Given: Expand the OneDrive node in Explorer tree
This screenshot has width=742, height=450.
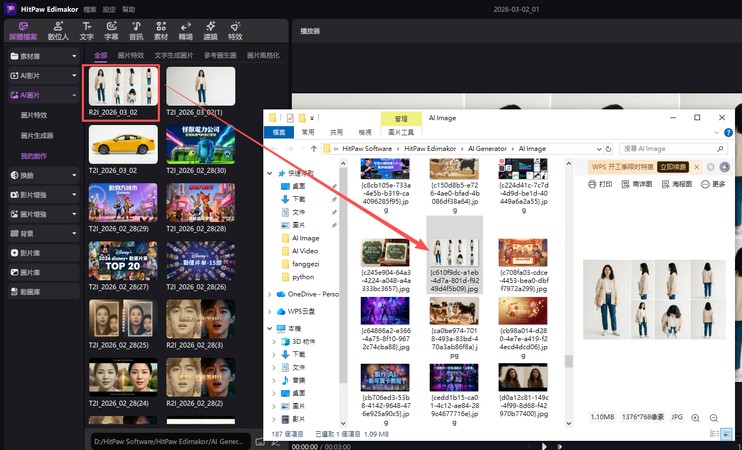Looking at the screenshot, I should tap(270, 294).
